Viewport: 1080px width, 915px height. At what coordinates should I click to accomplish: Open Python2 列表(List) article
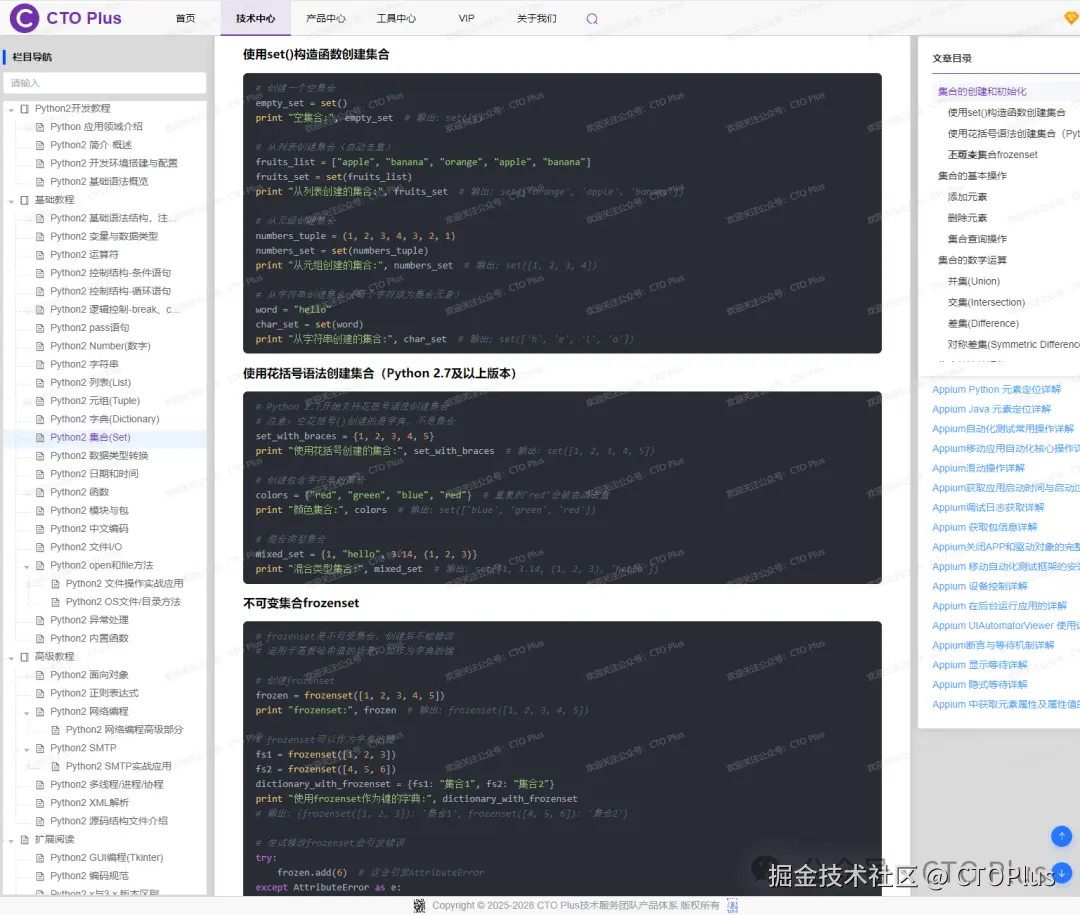90,382
